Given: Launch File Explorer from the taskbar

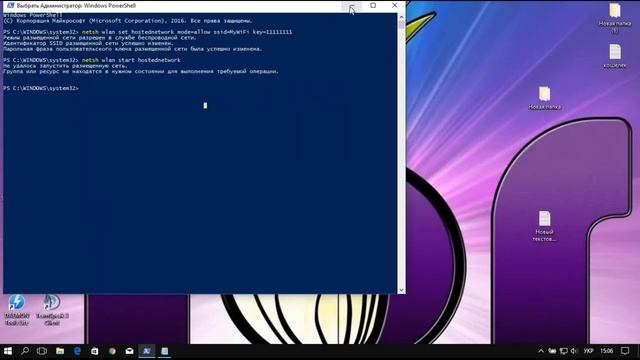Looking at the screenshot, I should tap(60, 351).
